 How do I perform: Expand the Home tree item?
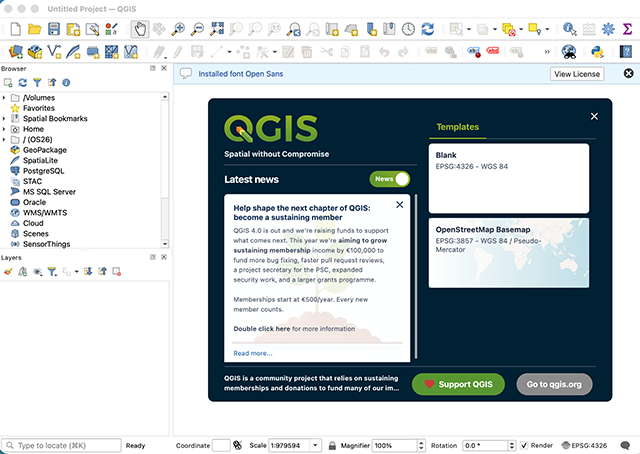pyautogui.click(x=4, y=129)
